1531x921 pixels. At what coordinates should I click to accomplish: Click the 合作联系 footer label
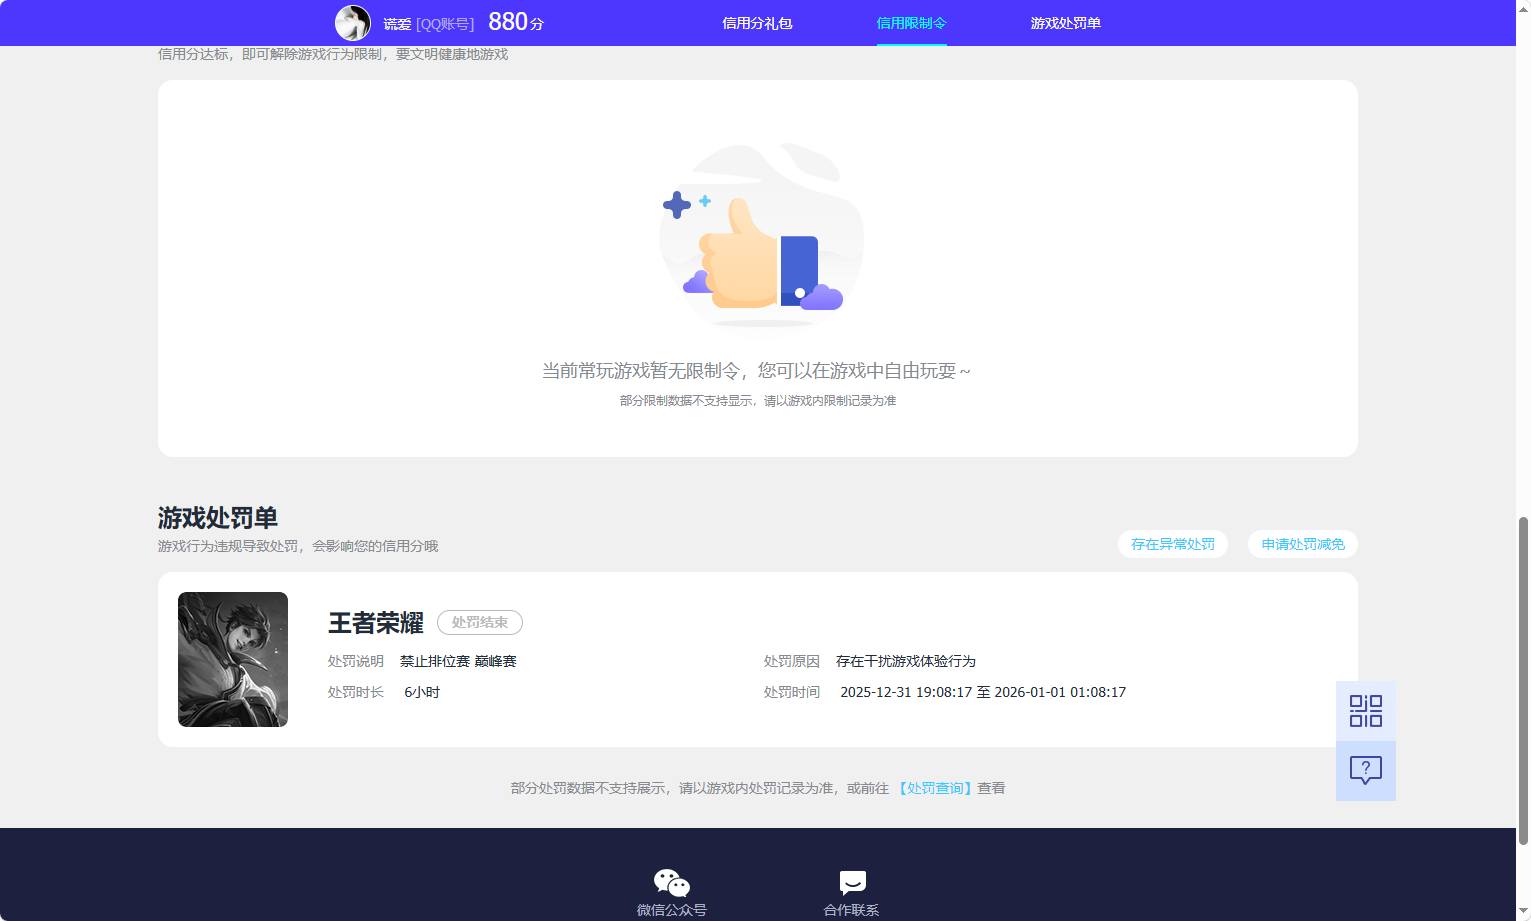tap(852, 910)
